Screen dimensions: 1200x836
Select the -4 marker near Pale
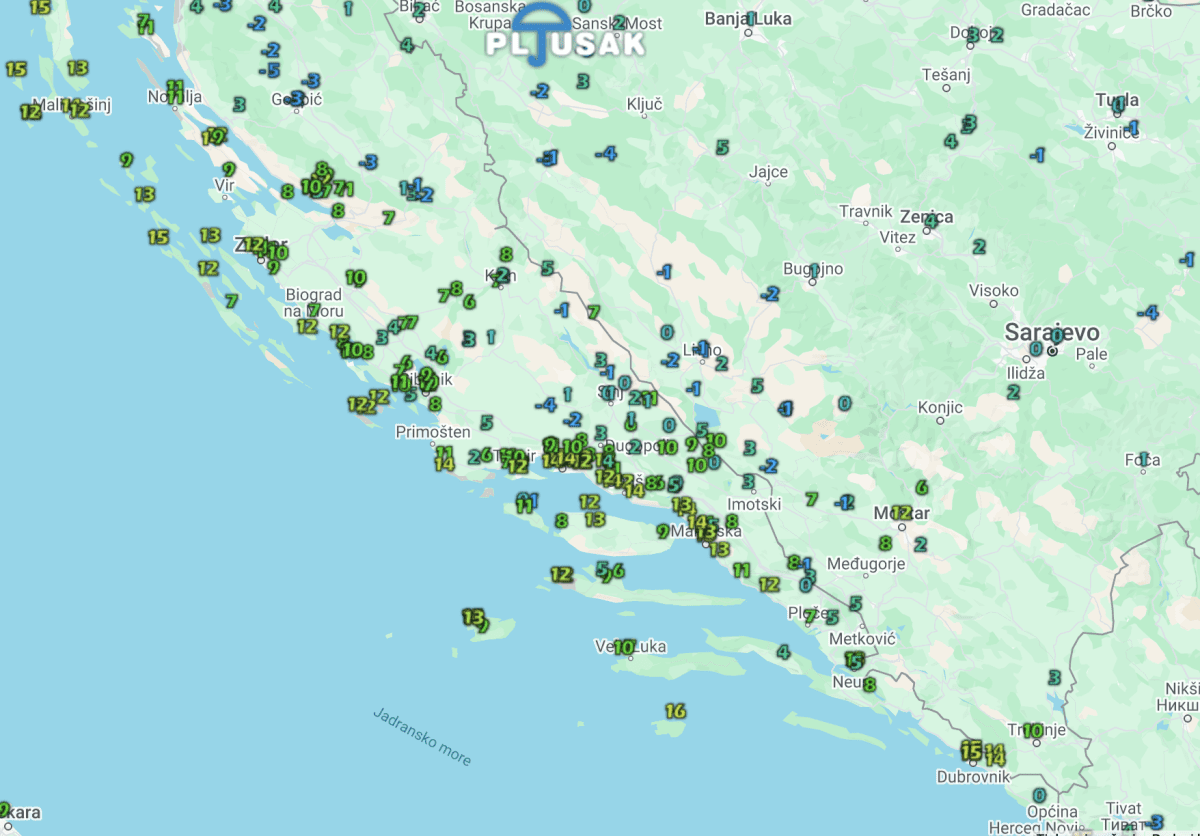tap(1148, 313)
